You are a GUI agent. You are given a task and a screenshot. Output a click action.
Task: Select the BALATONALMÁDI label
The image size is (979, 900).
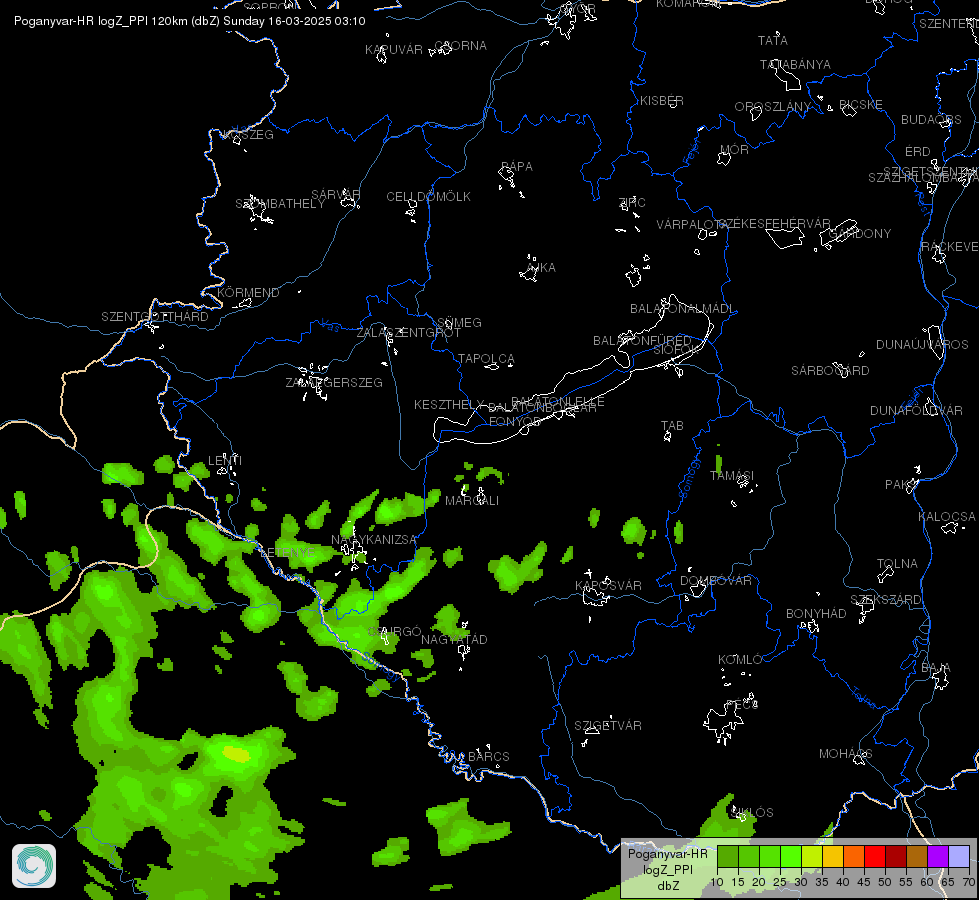click(x=682, y=309)
